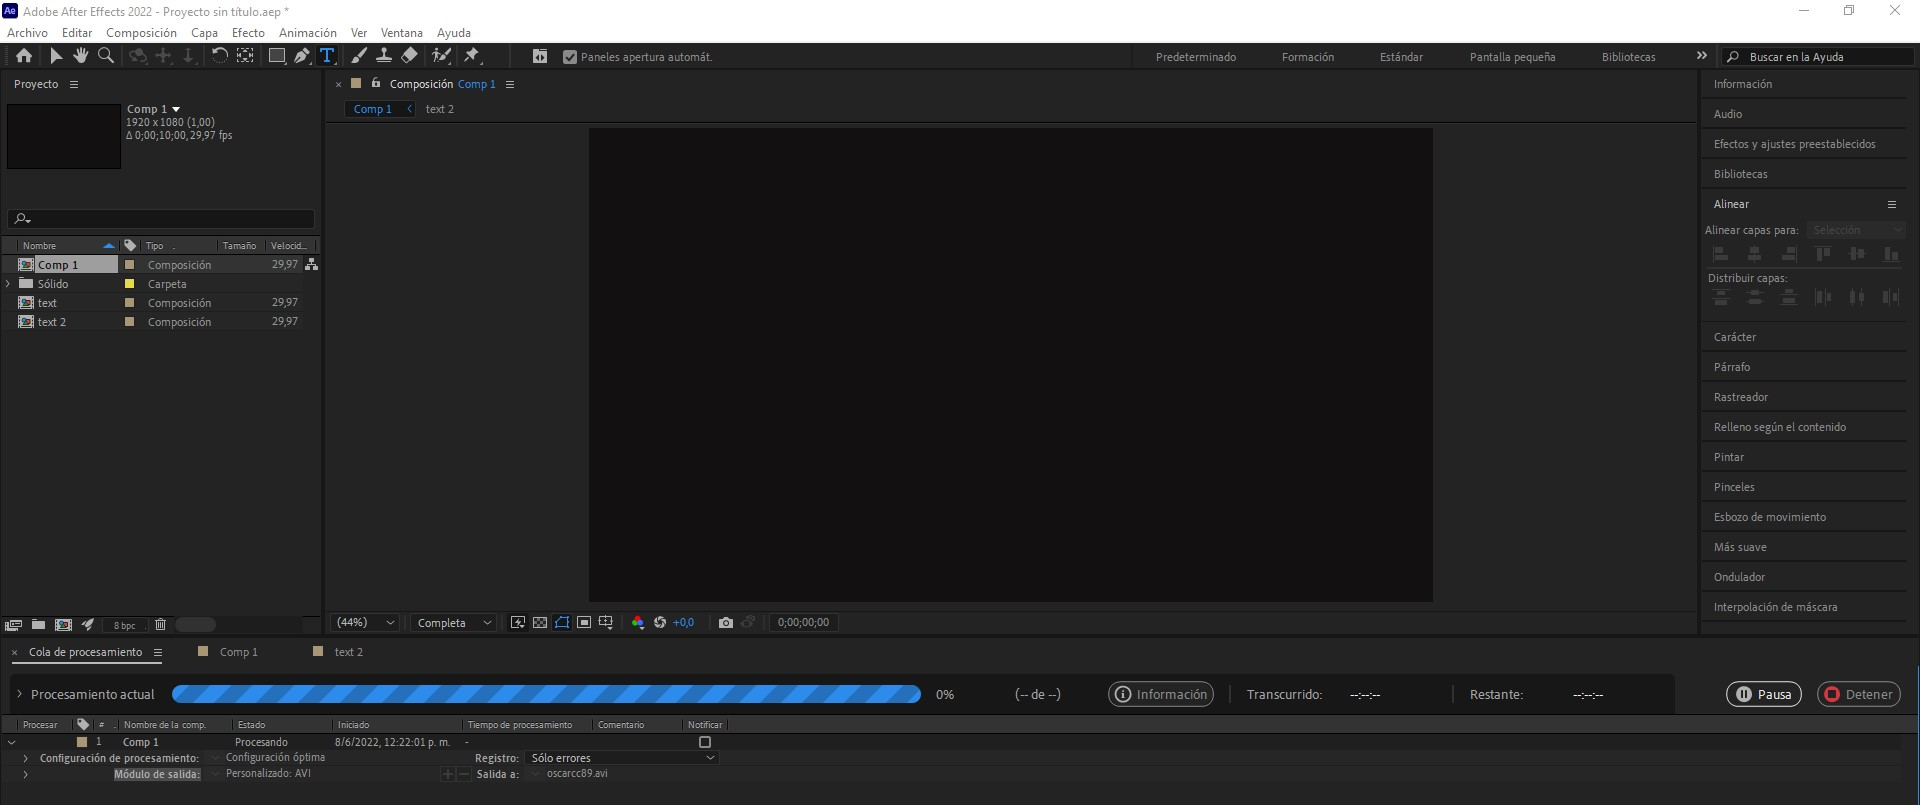Toggle Notificar checkbox for Comp 1
The width and height of the screenshot is (1920, 805).
705,742
